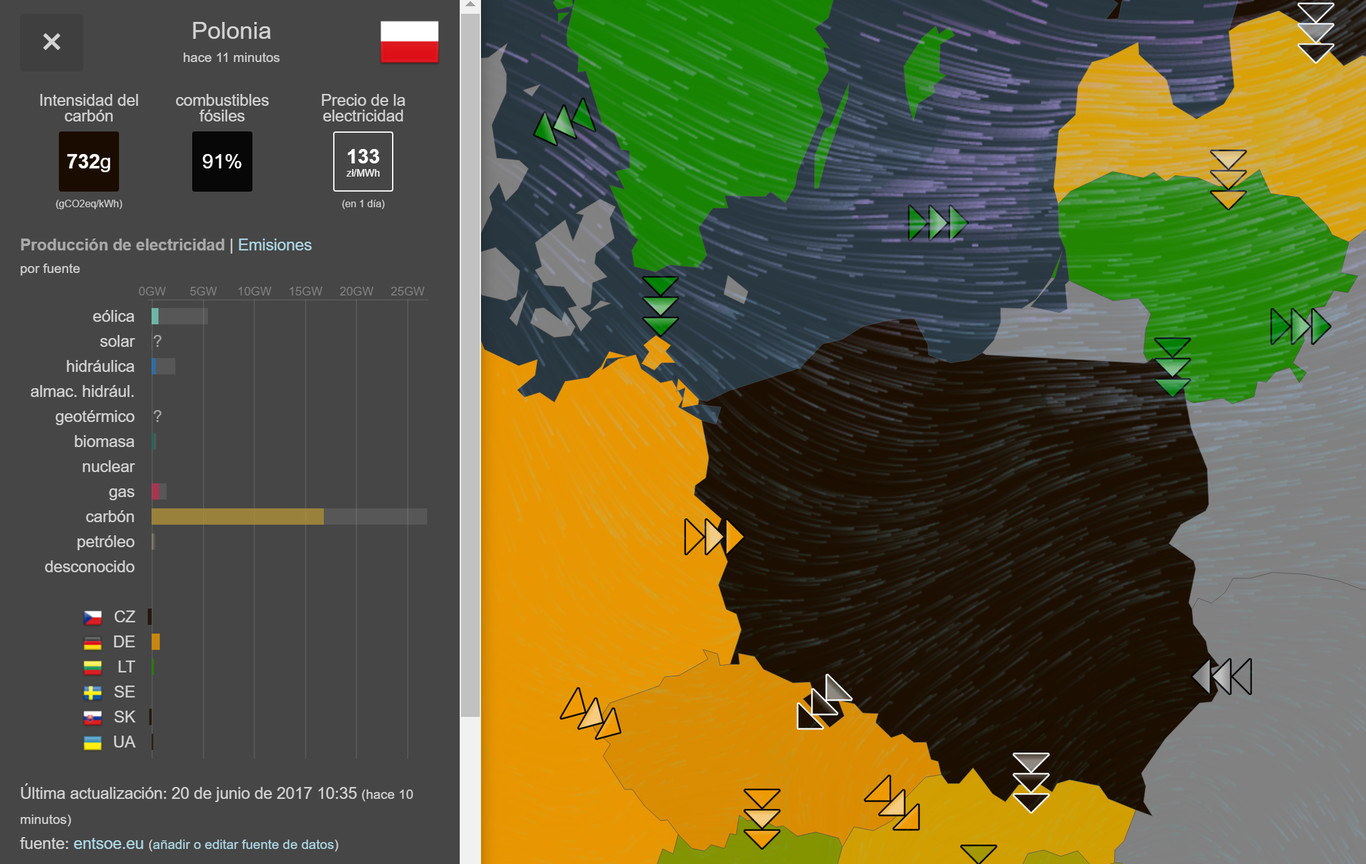The image size is (1366, 864).
Task: Click the Polish flag icon in the header
Action: tap(408, 43)
